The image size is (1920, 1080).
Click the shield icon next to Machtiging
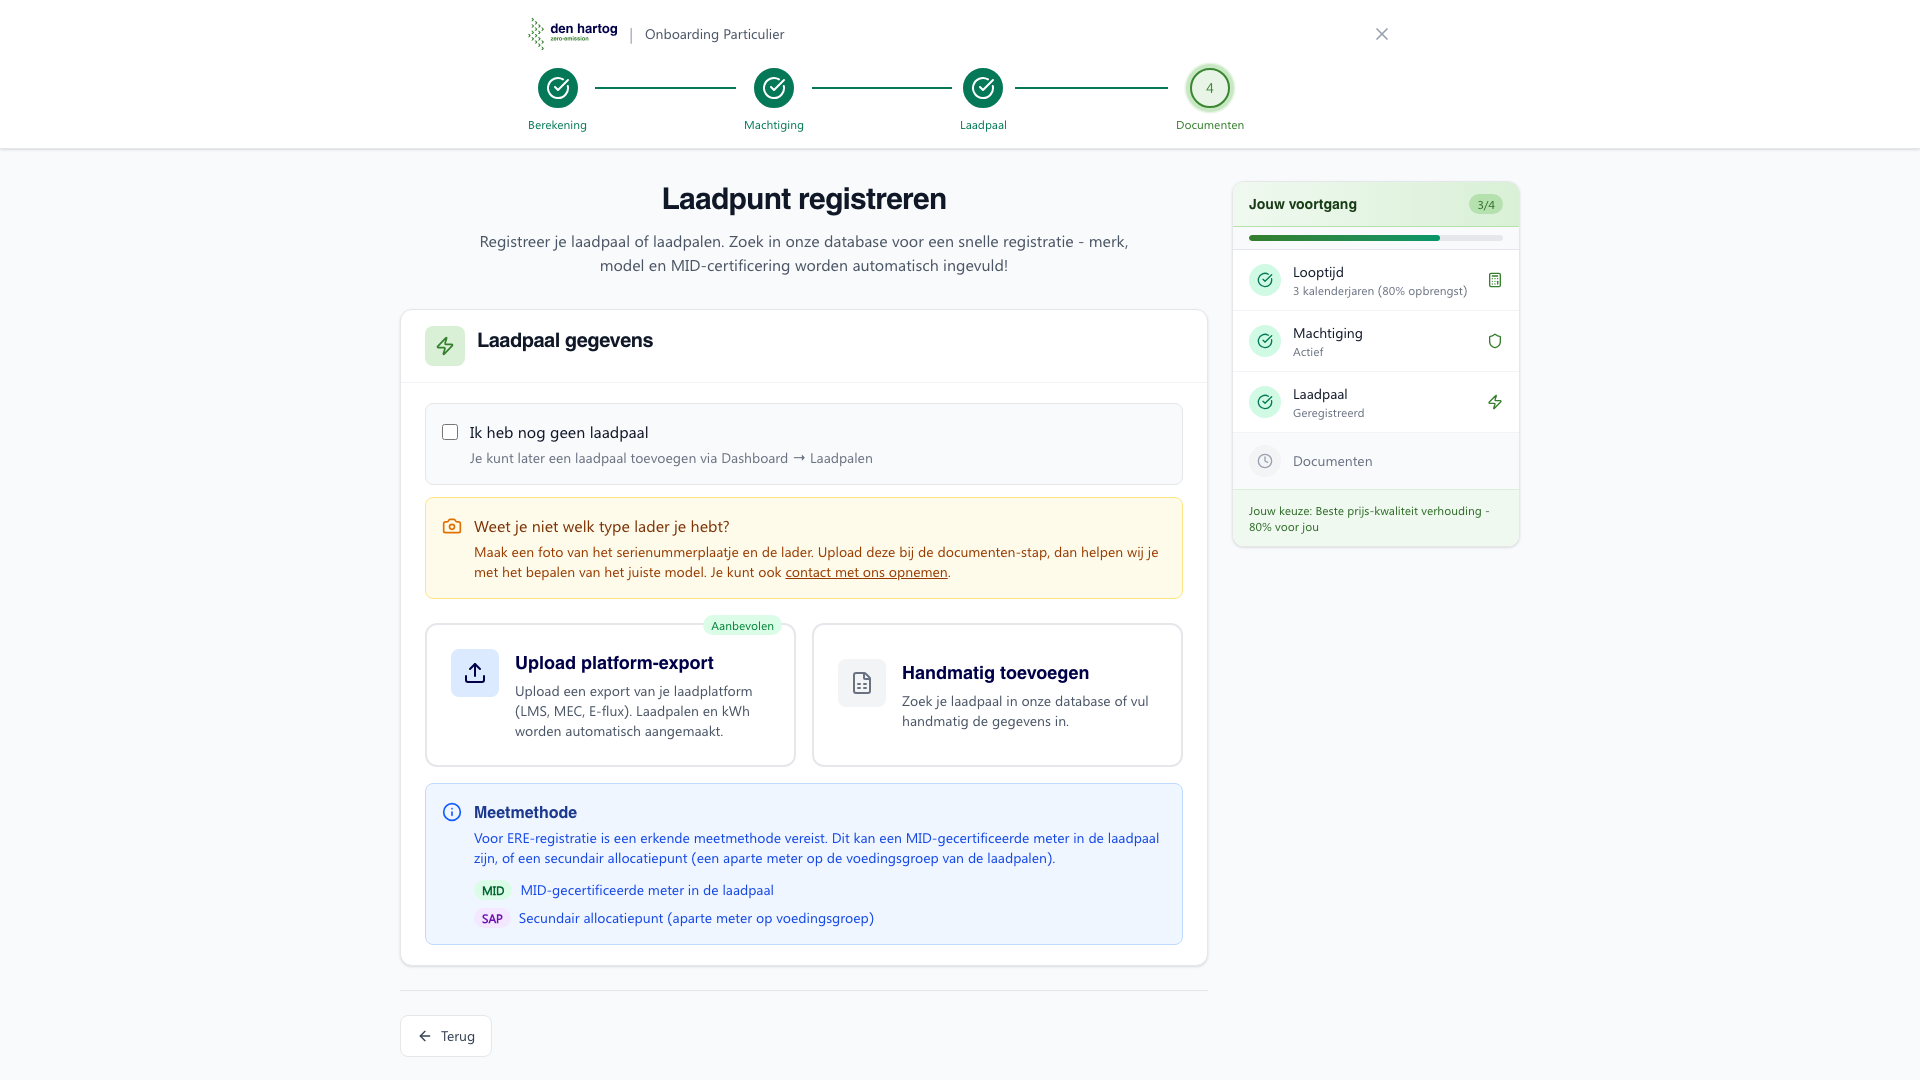pos(1495,341)
